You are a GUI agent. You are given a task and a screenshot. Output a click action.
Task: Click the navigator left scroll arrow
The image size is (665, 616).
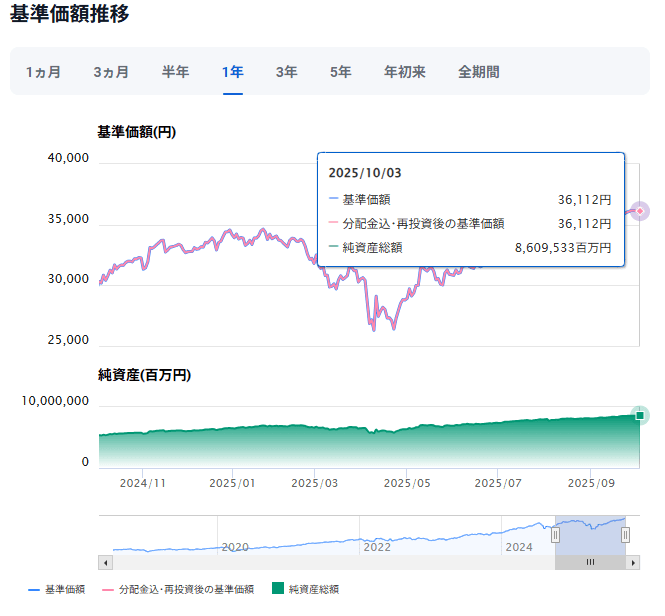(x=104, y=562)
